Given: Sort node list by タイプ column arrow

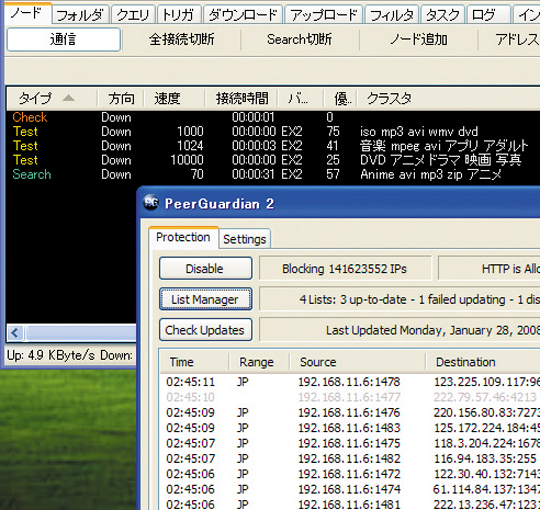Looking at the screenshot, I should tap(69, 98).
